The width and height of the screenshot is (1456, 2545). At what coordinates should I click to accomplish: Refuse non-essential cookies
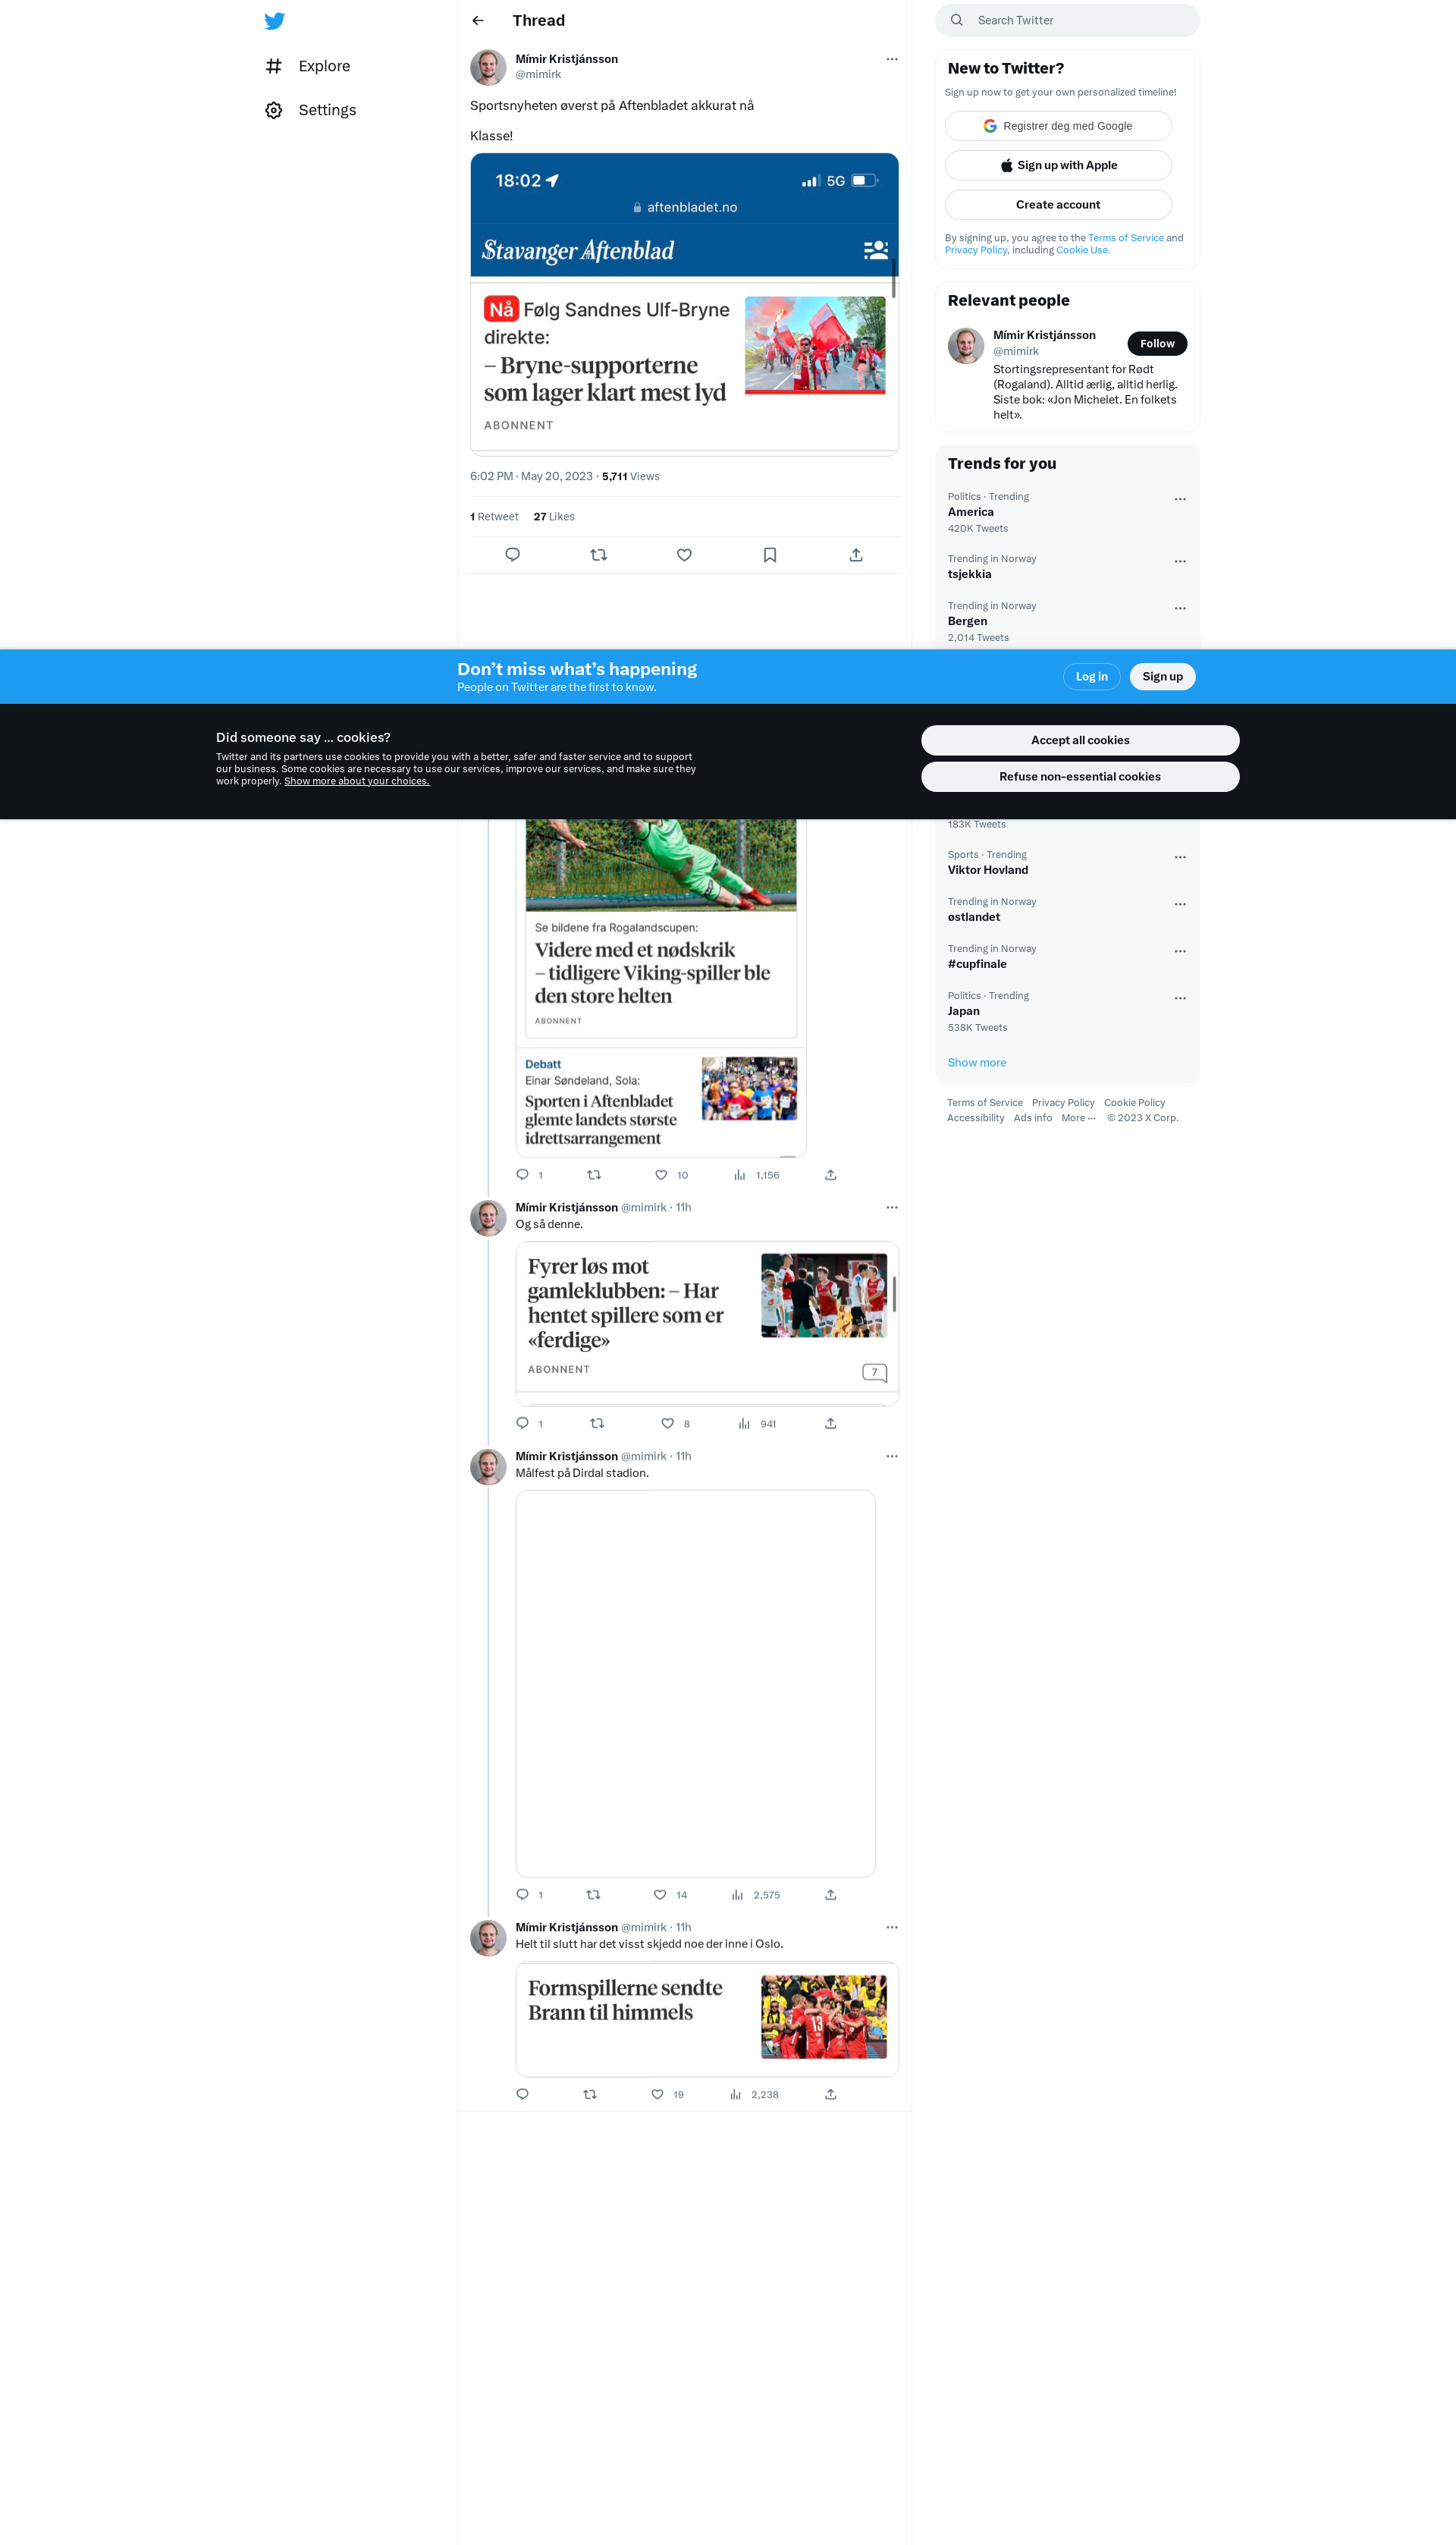(1080, 777)
